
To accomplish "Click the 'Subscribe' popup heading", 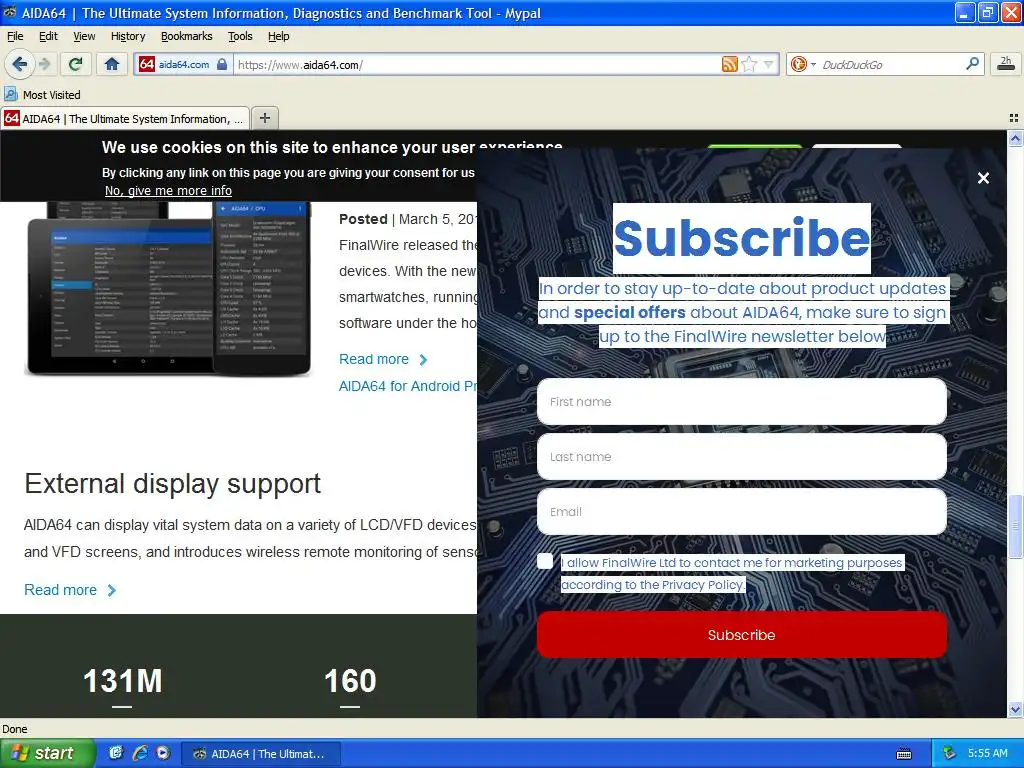I will tap(741, 238).
